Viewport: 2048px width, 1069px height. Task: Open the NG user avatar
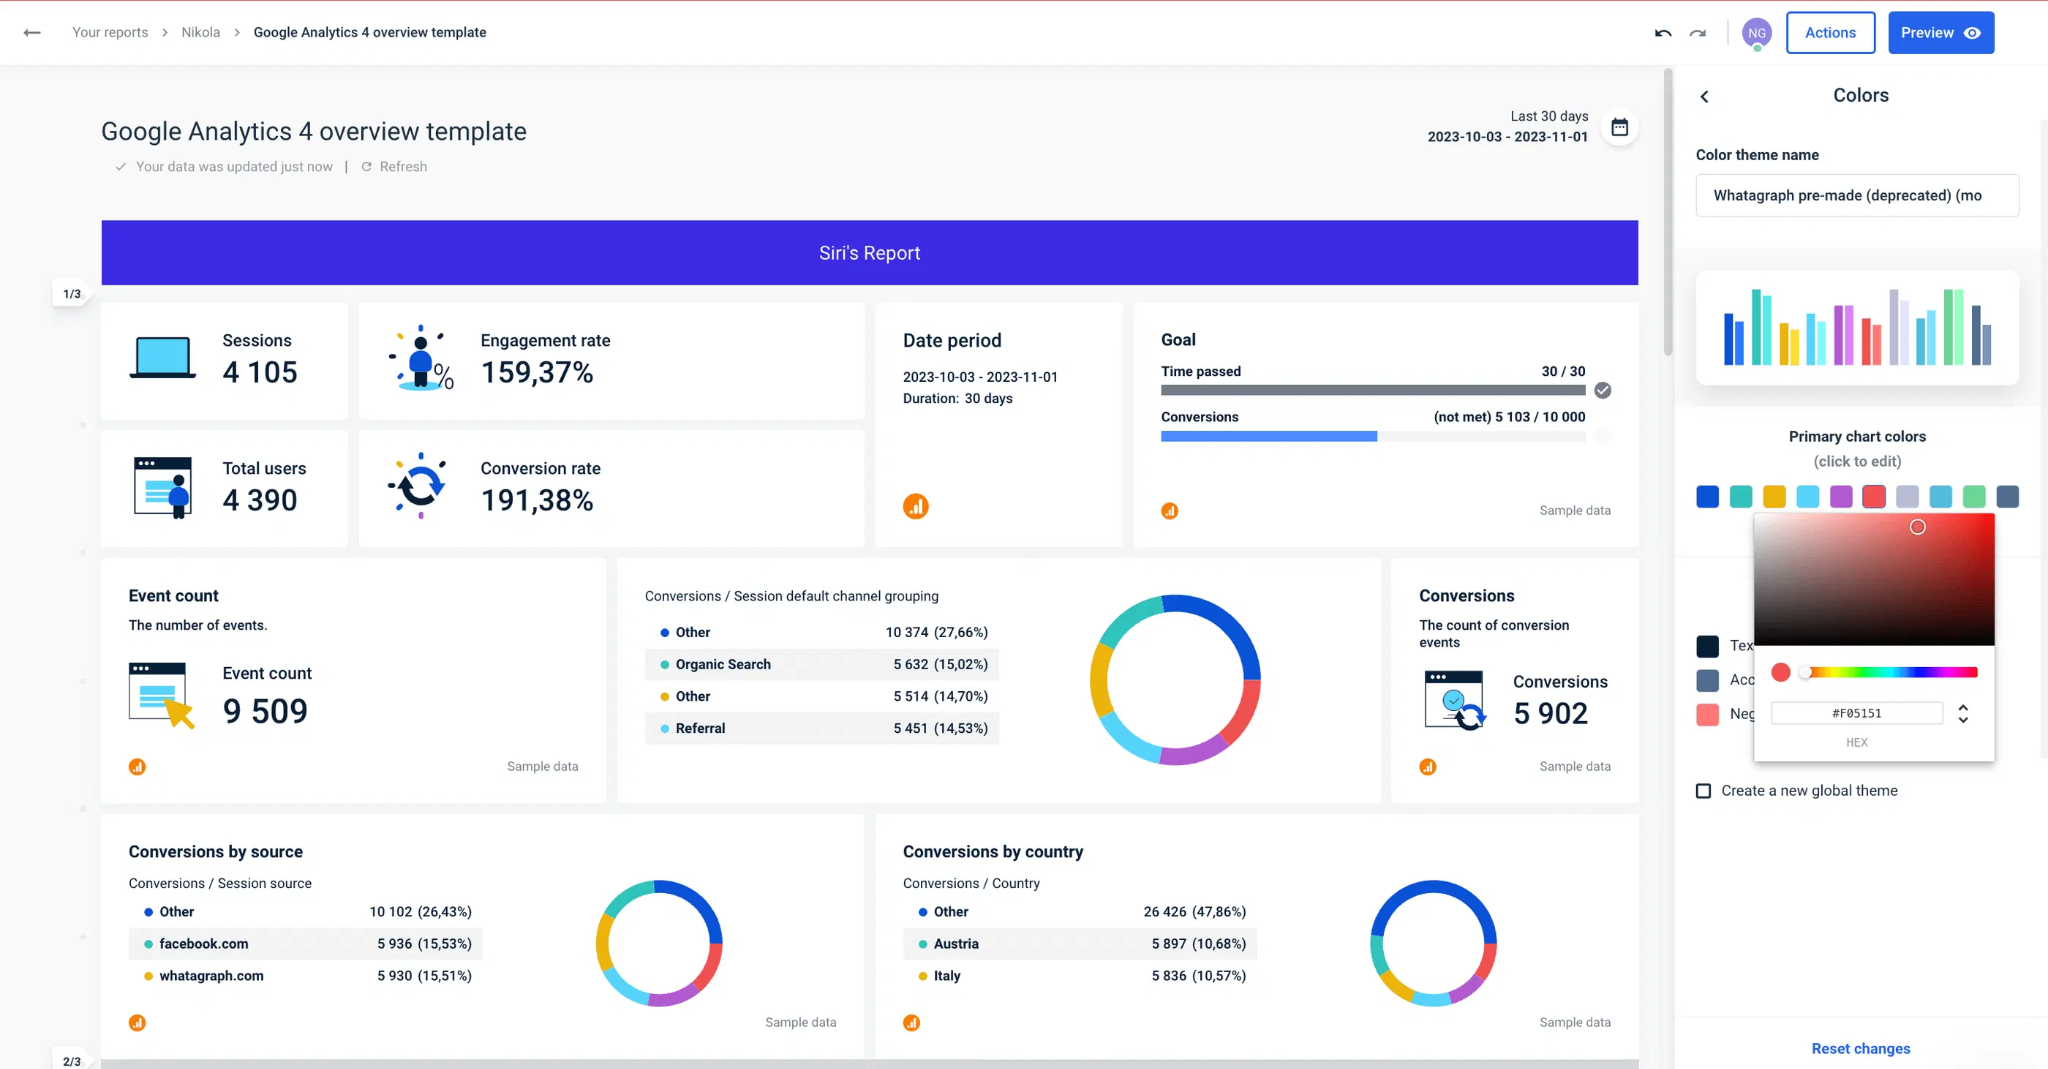pyautogui.click(x=1757, y=32)
